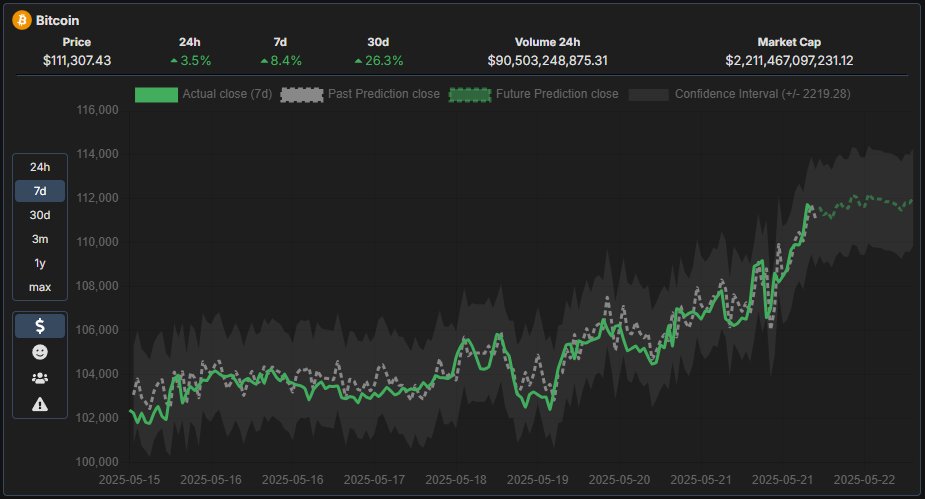This screenshot has height=499, width=925.
Task: Click the orange Bitcoin logo icon
Action: point(22,20)
